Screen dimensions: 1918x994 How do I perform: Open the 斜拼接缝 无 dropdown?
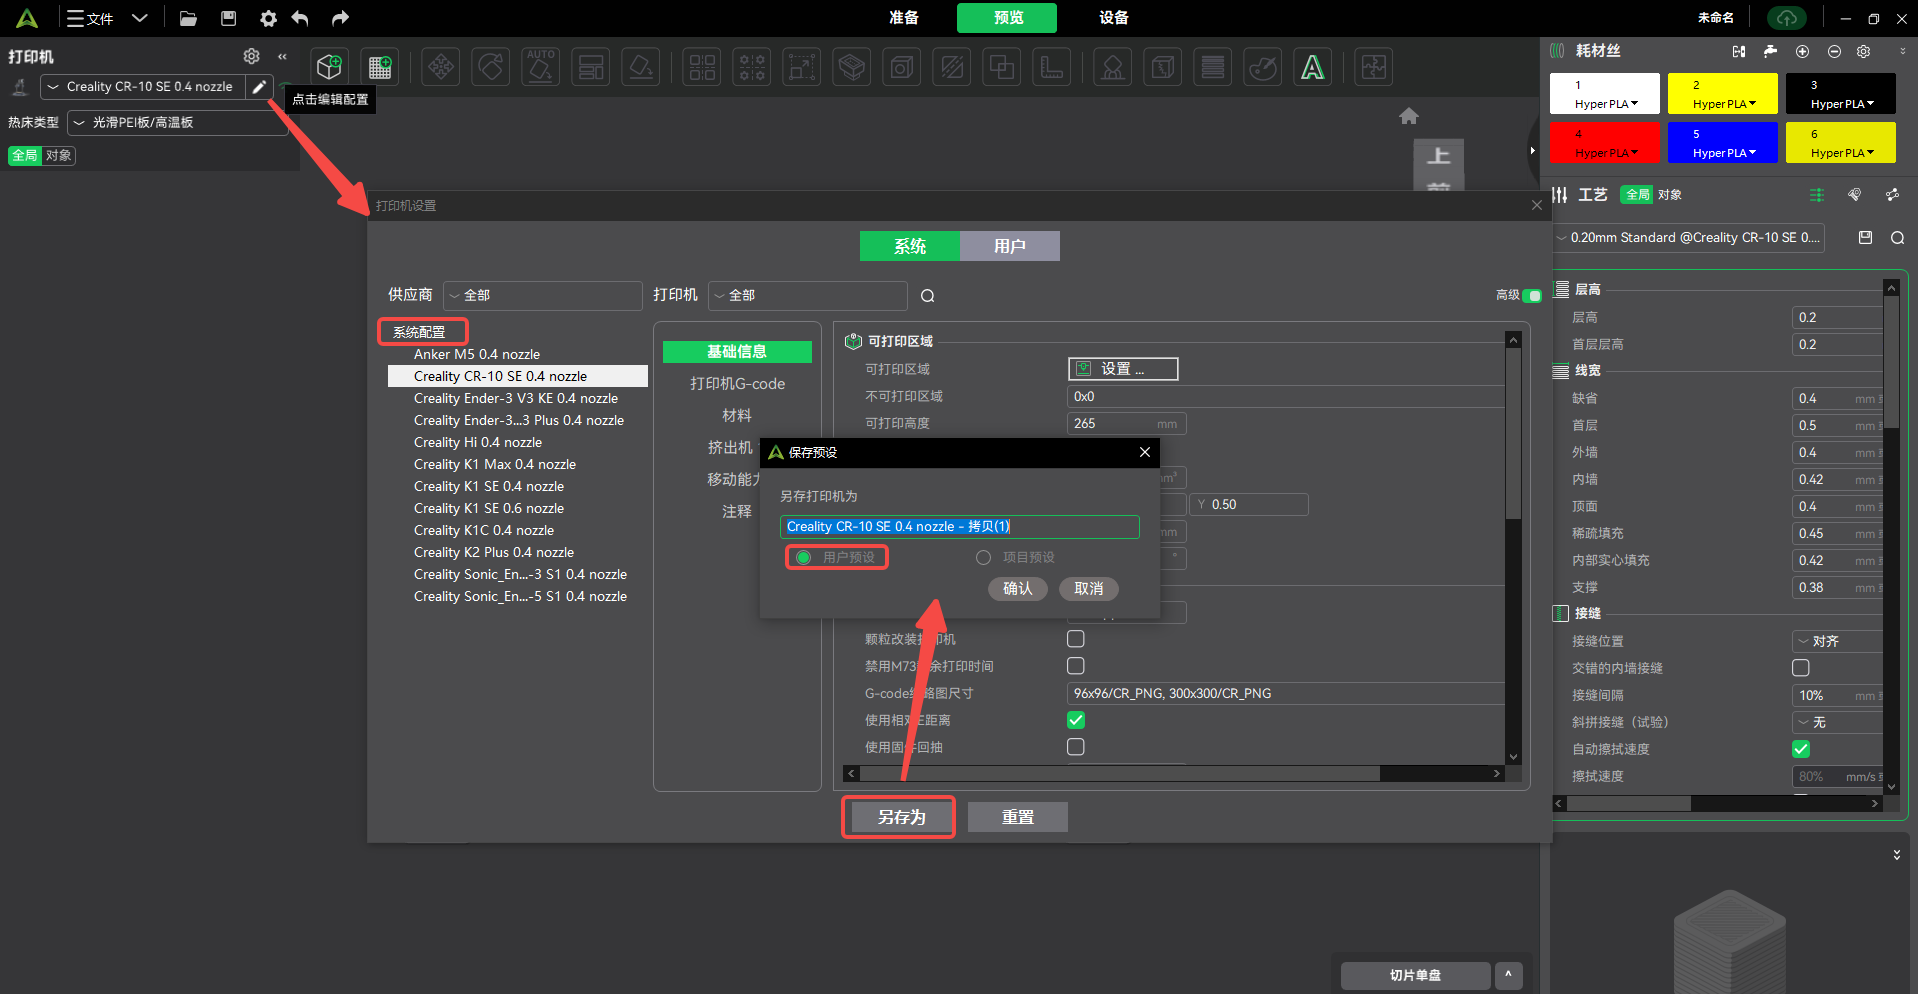[1838, 722]
